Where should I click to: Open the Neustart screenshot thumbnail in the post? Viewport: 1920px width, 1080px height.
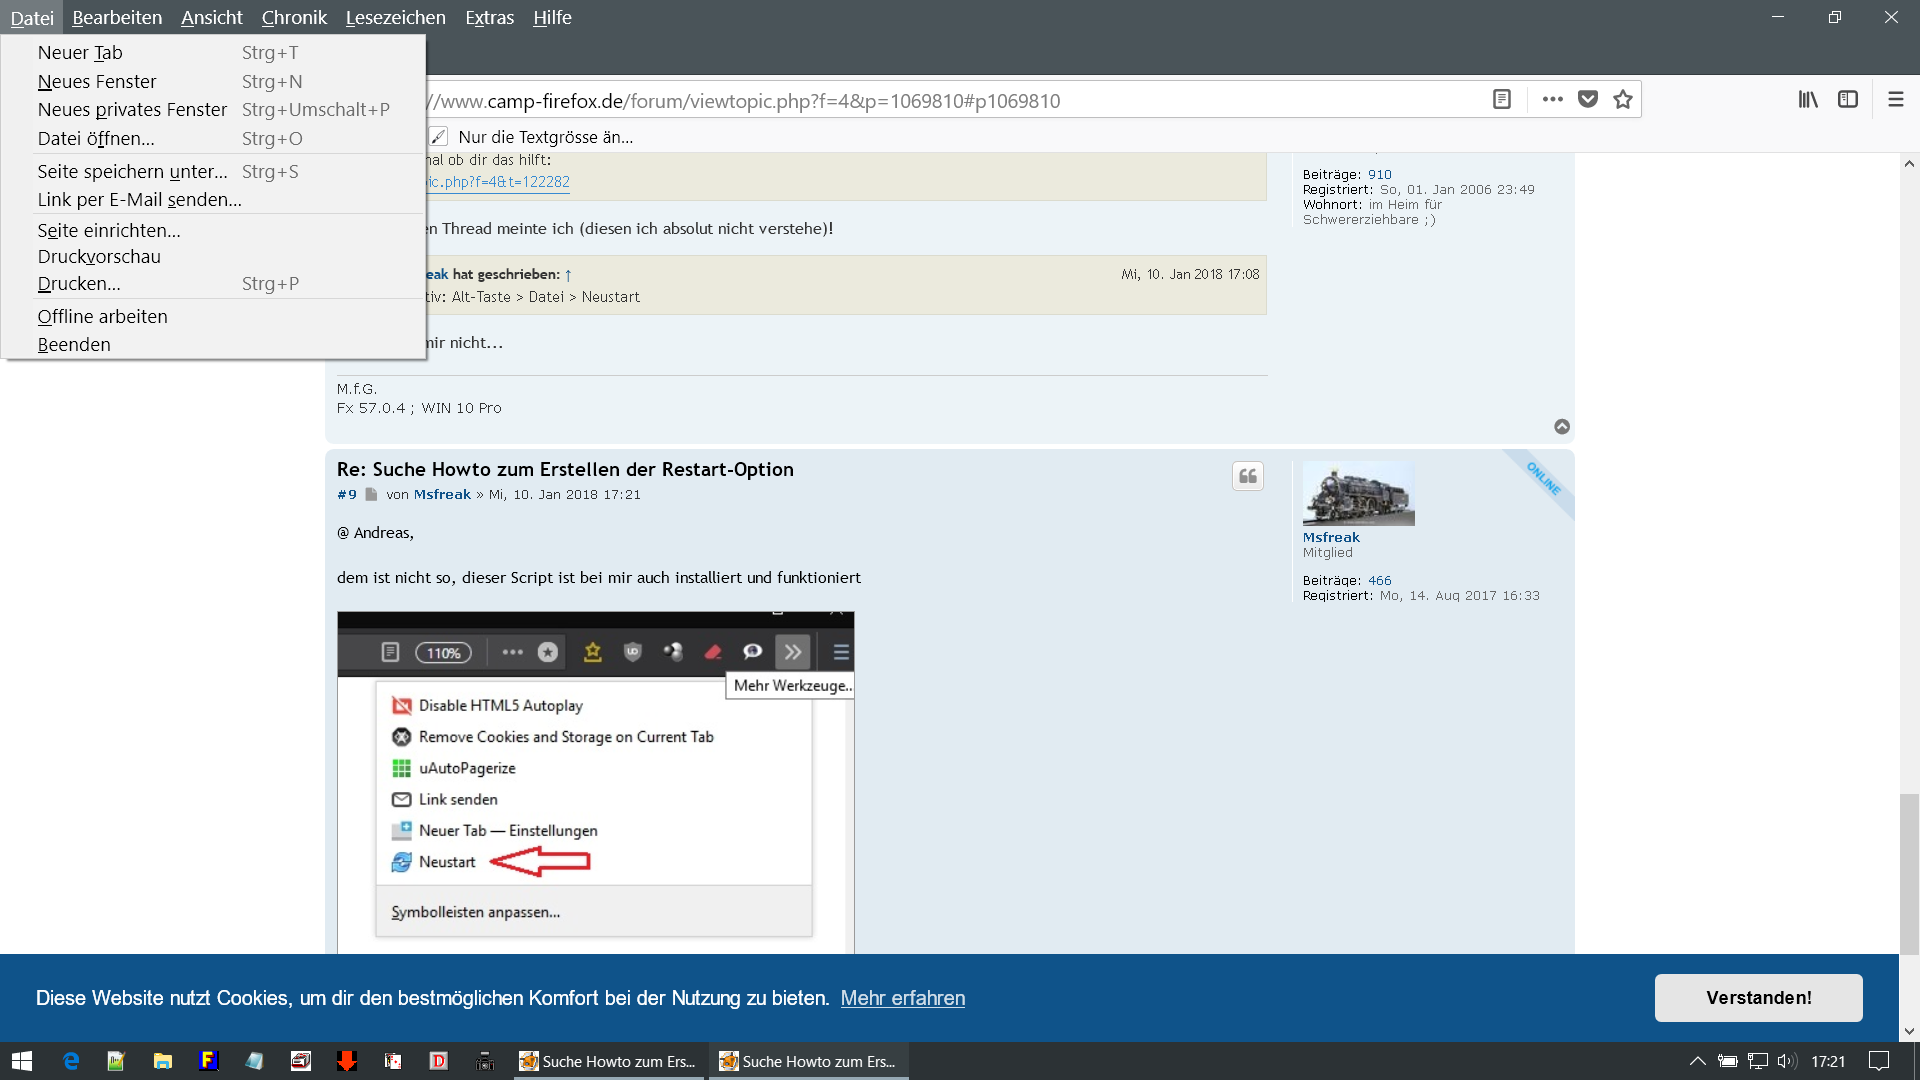click(595, 782)
